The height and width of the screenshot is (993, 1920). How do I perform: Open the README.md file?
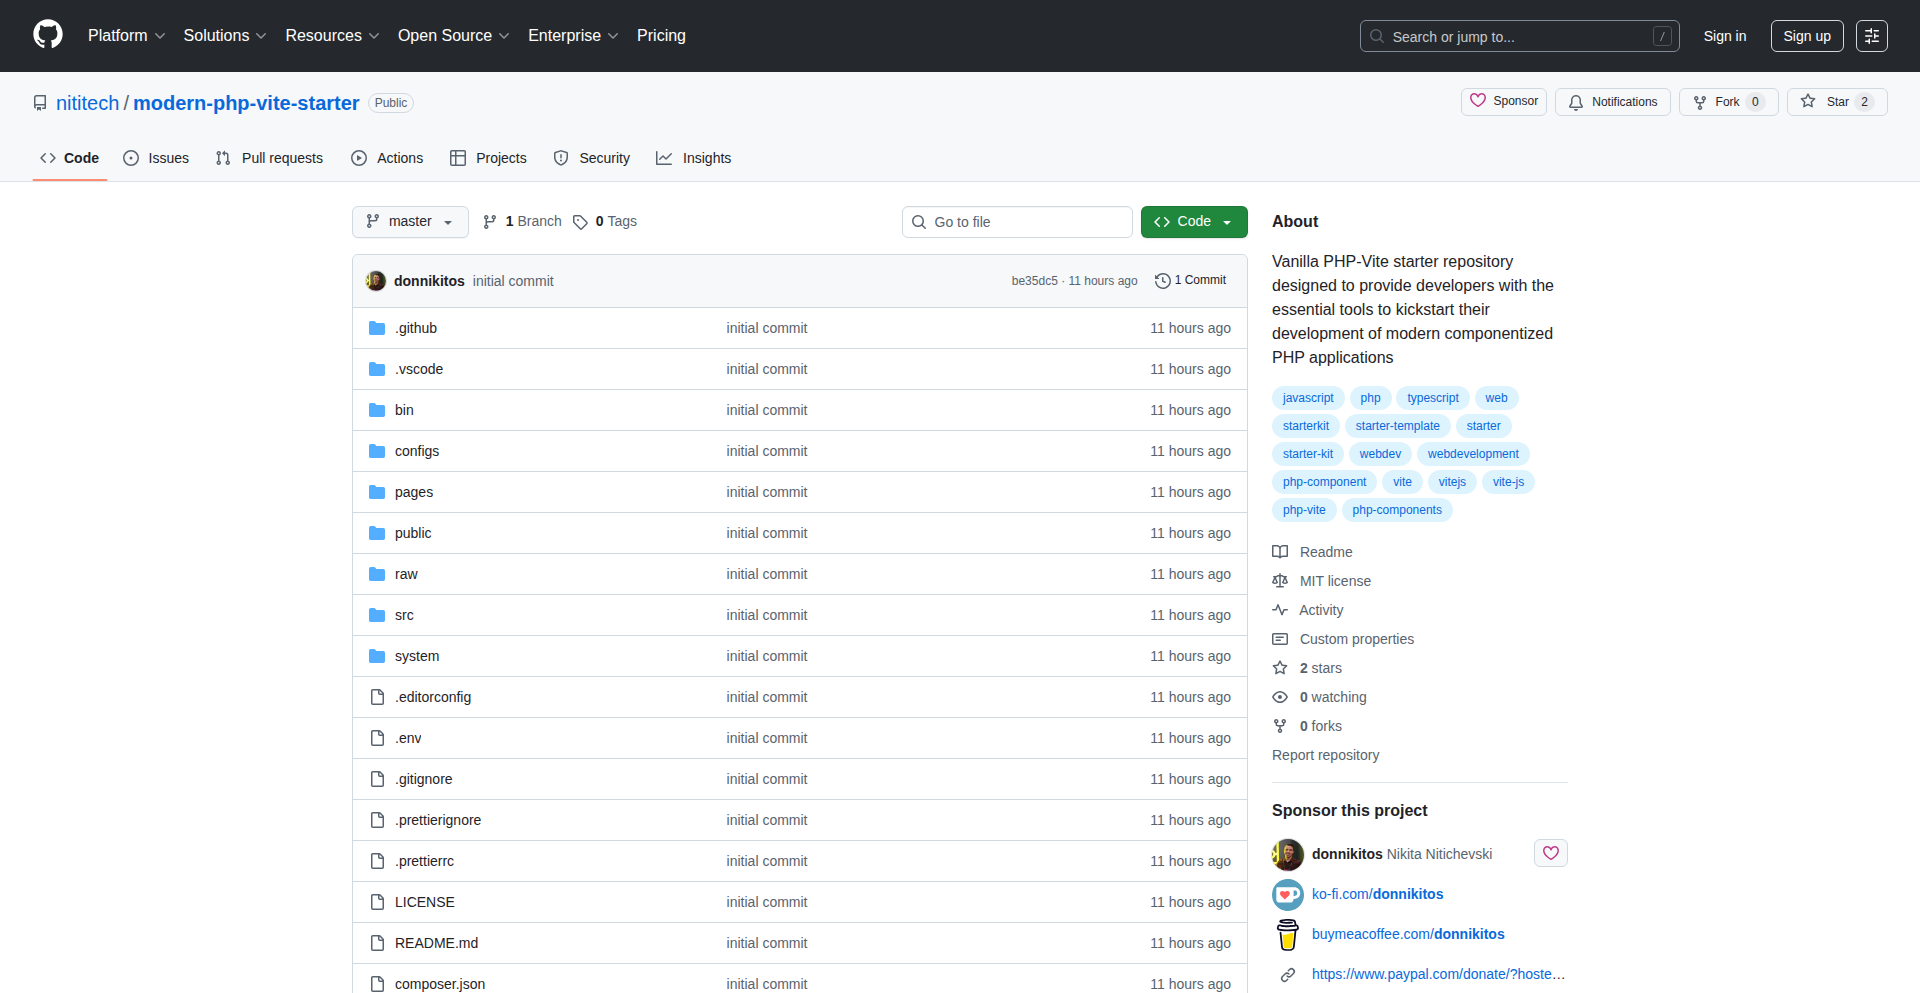pos(436,943)
